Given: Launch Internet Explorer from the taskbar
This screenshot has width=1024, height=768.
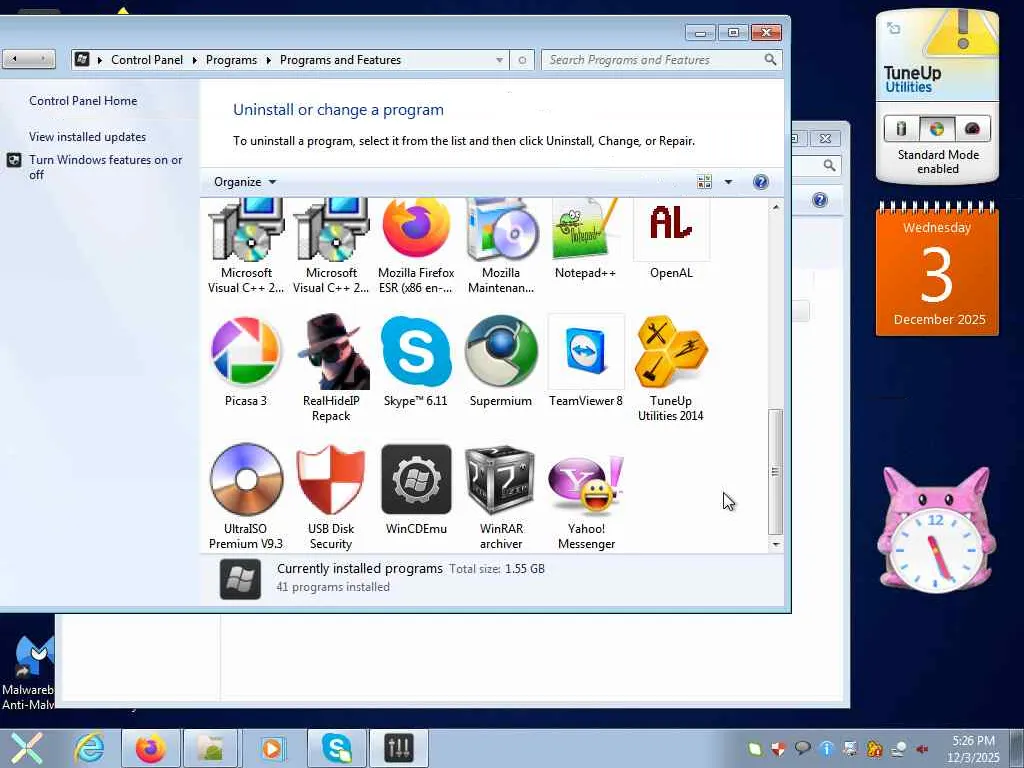Looking at the screenshot, I should (x=89, y=748).
